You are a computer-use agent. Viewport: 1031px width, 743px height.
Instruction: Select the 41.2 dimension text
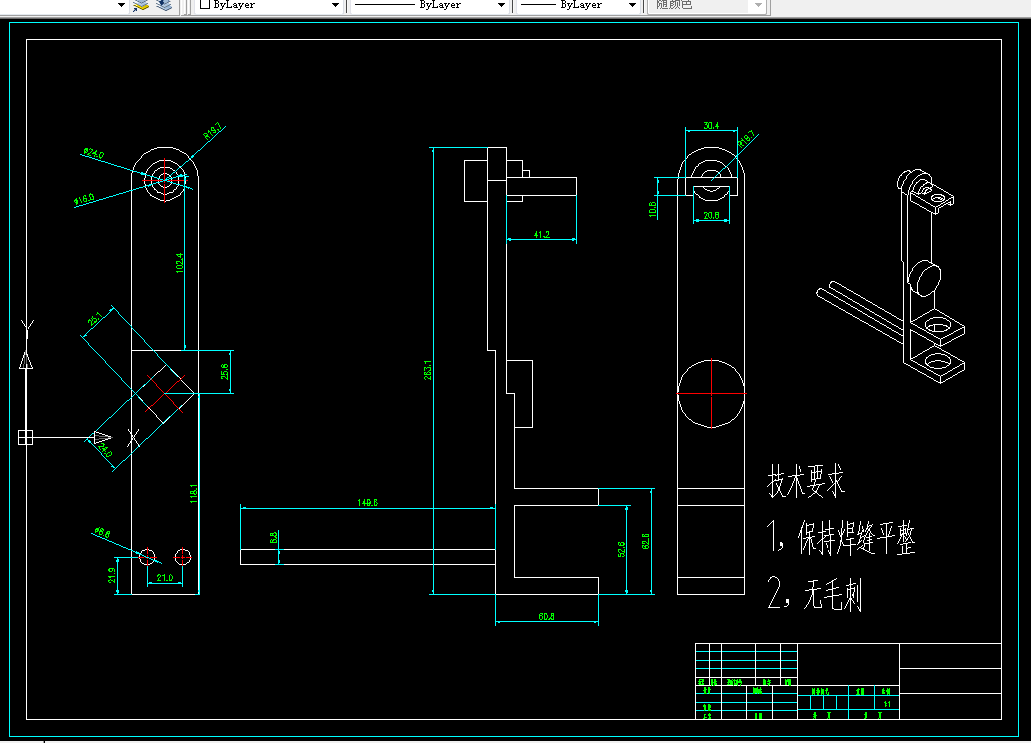tap(542, 234)
